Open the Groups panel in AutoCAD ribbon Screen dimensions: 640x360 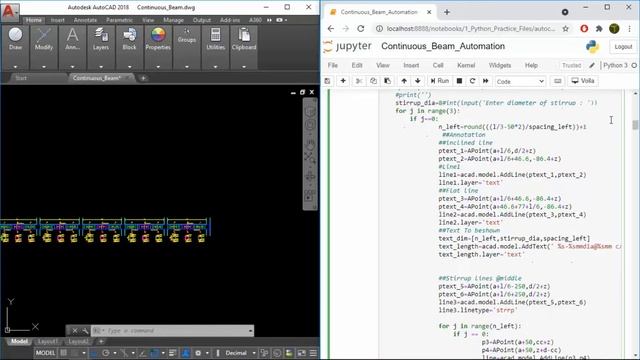[187, 36]
